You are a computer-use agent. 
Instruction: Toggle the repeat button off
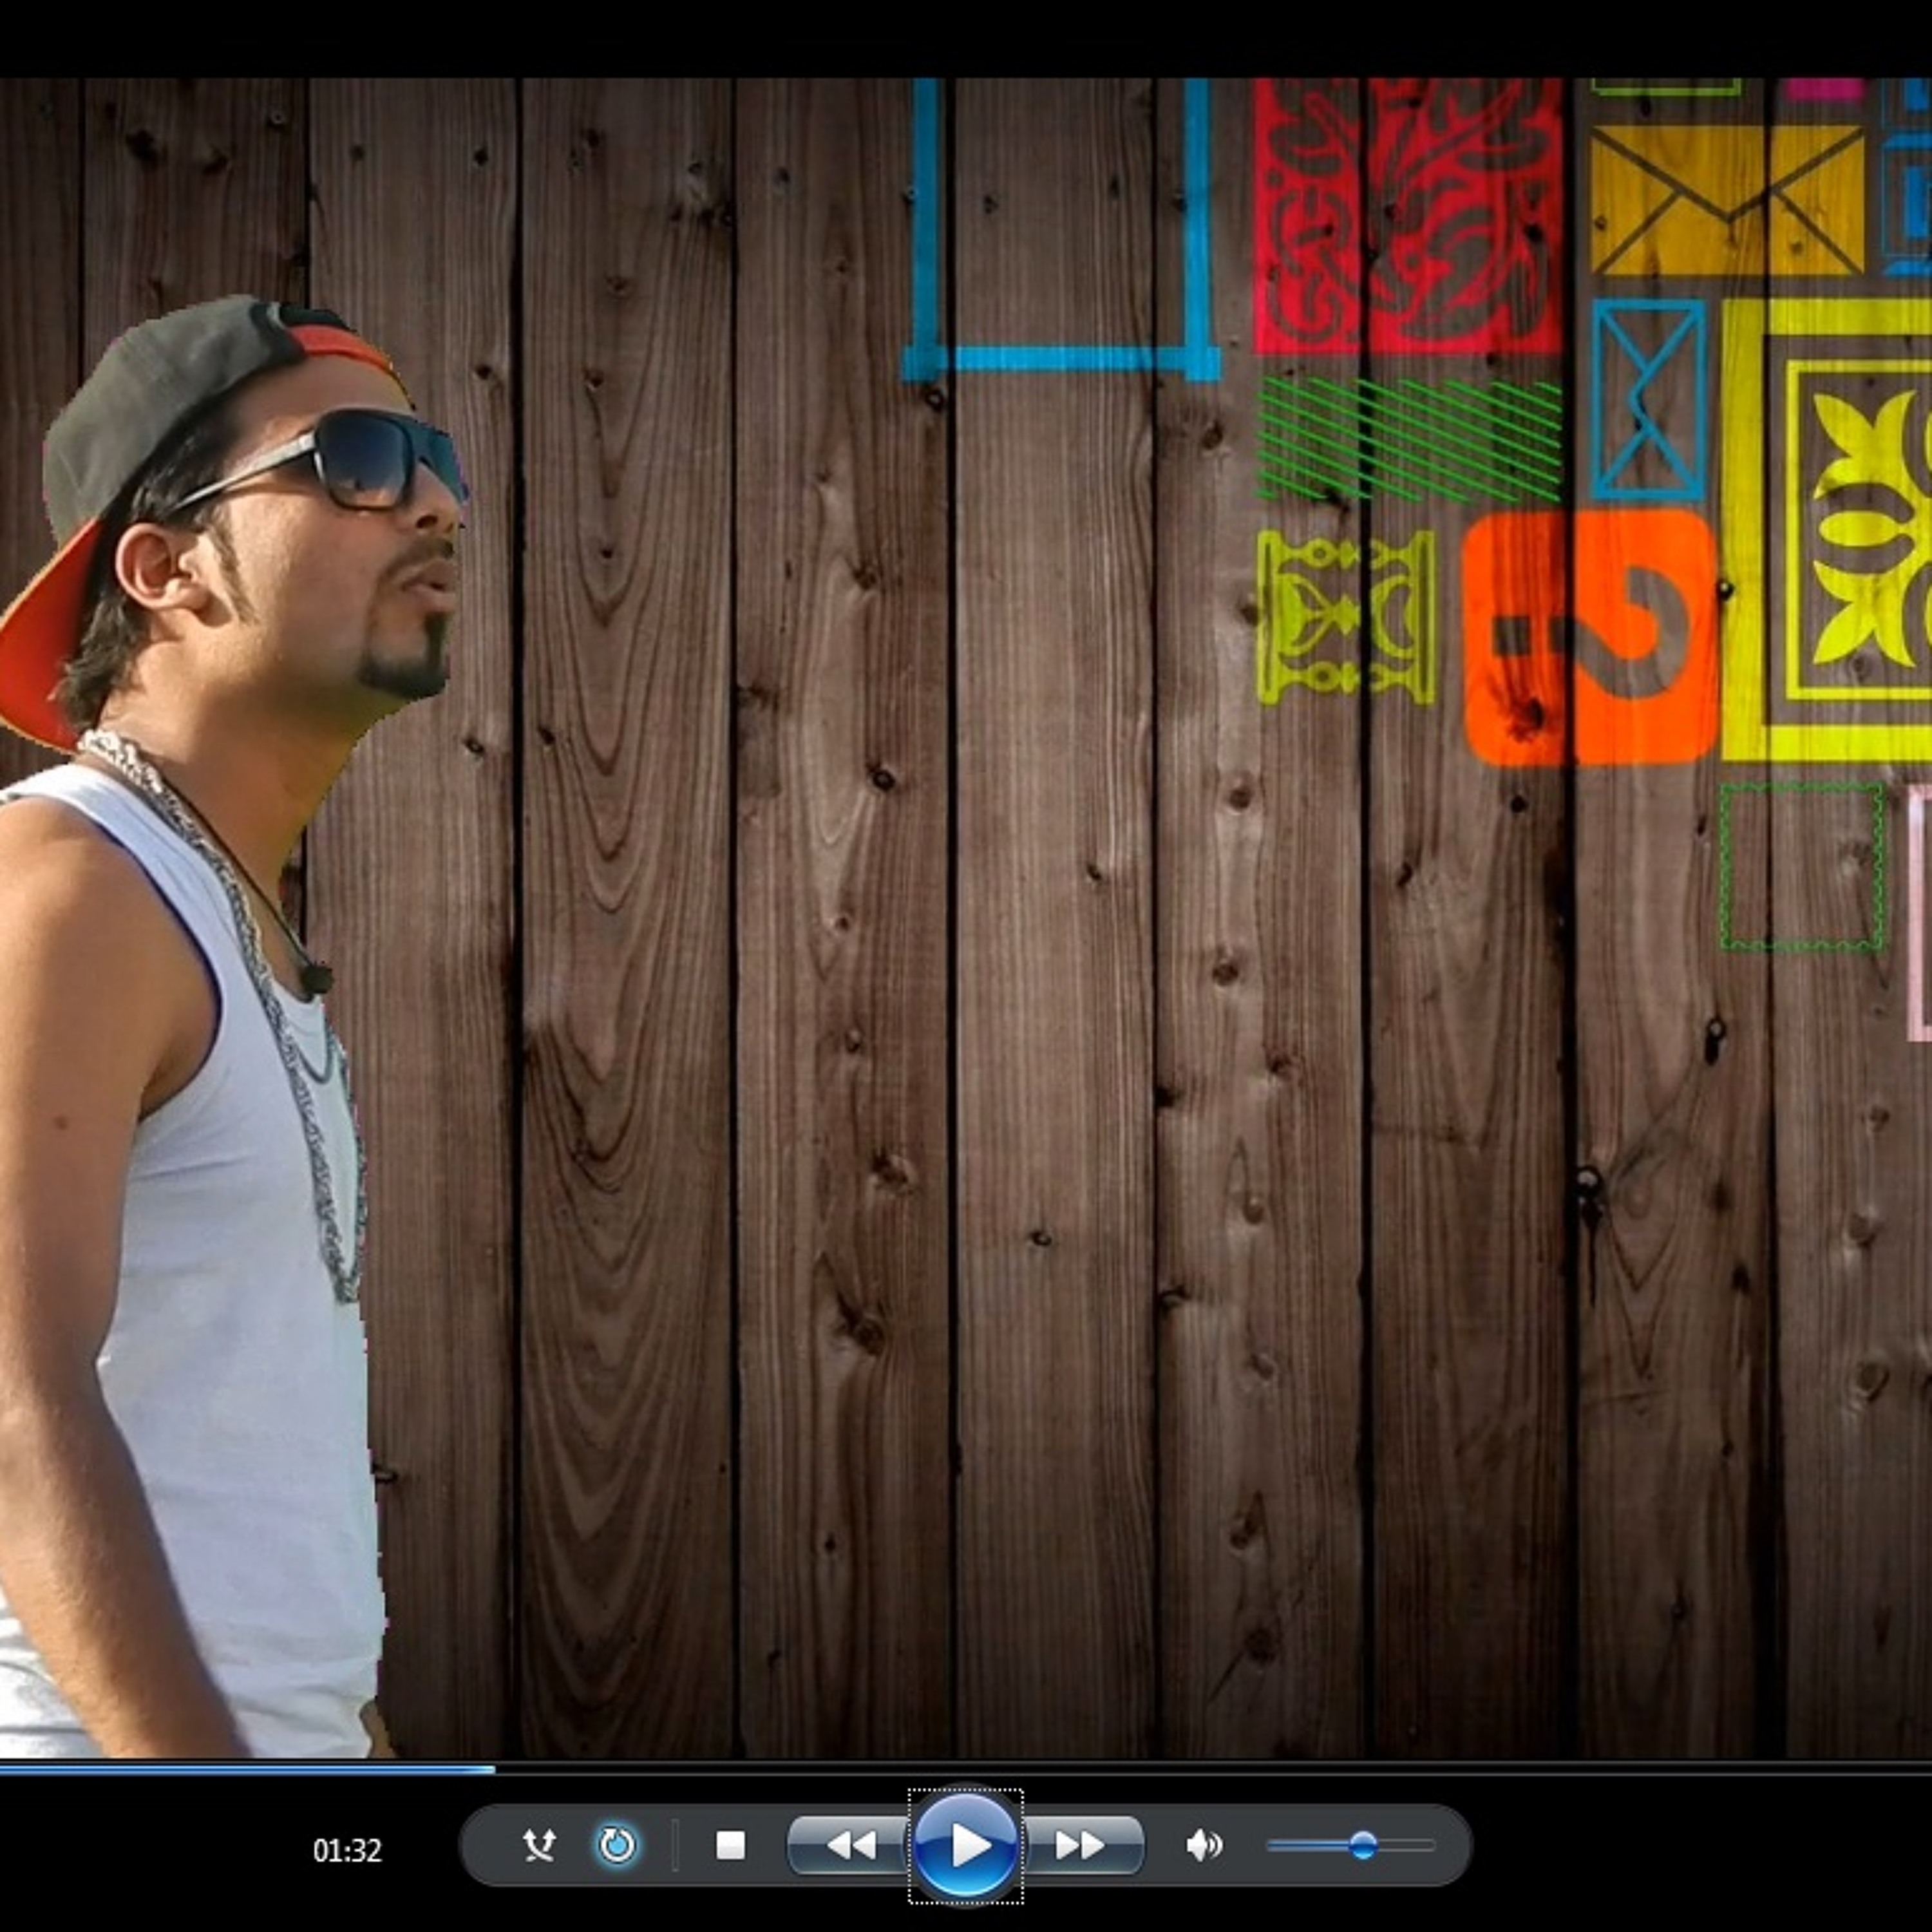(x=617, y=1845)
